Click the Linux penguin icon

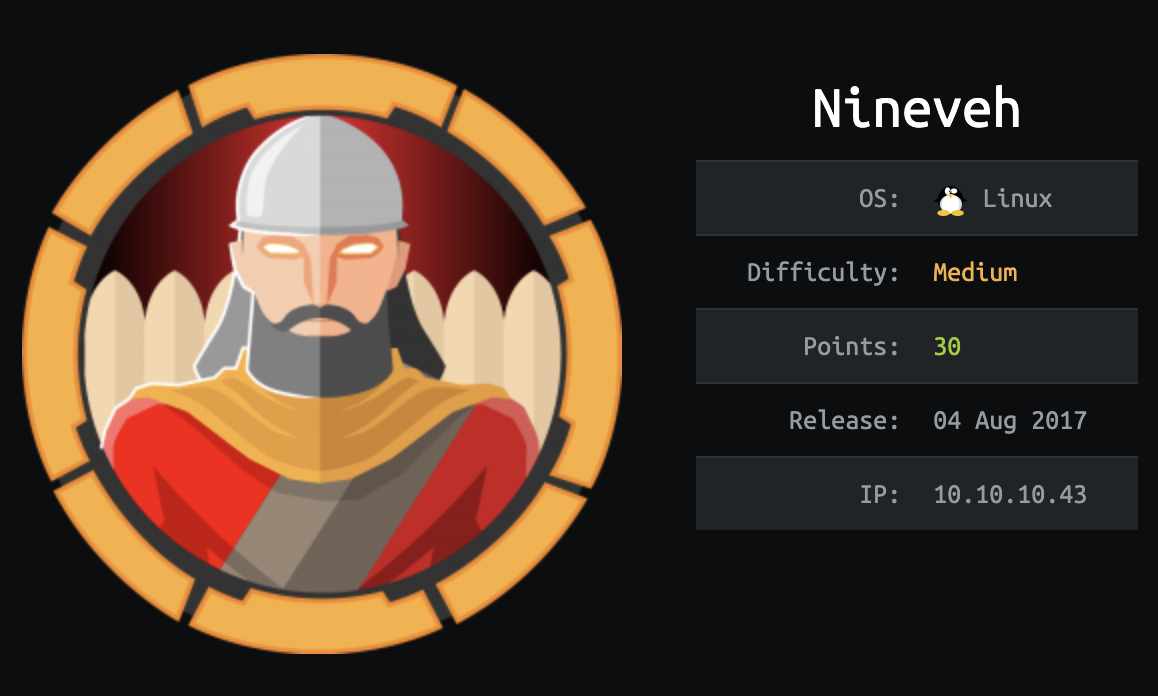pyautogui.click(x=950, y=200)
